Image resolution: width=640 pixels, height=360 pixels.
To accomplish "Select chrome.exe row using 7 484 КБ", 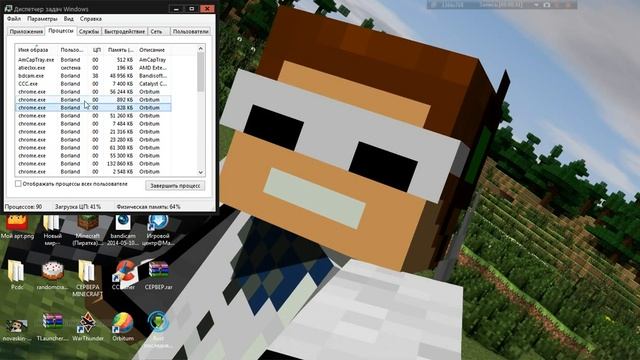I will pos(93,124).
